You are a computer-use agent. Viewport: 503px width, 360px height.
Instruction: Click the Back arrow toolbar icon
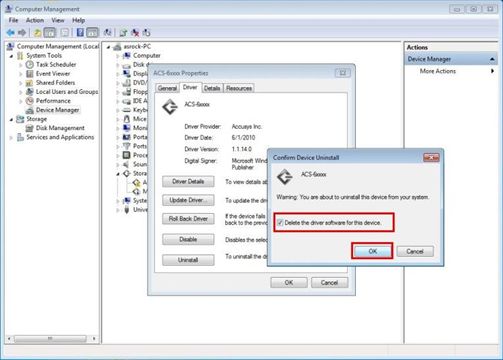(x=11, y=32)
